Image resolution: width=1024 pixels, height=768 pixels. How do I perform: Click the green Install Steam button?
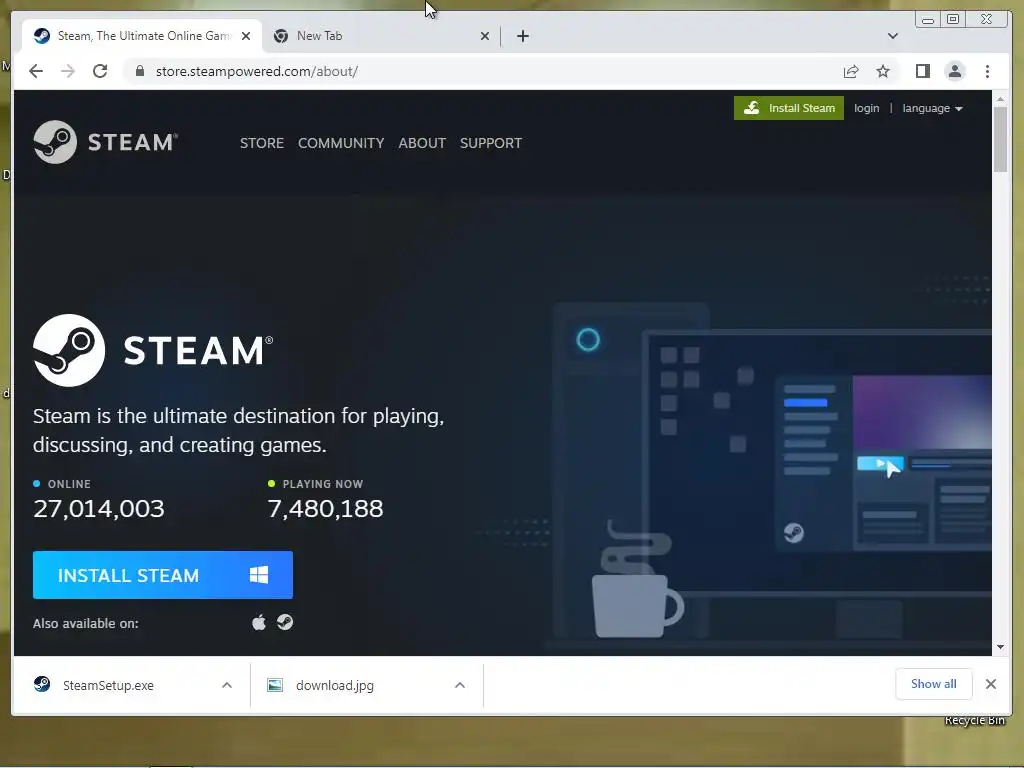pos(788,108)
